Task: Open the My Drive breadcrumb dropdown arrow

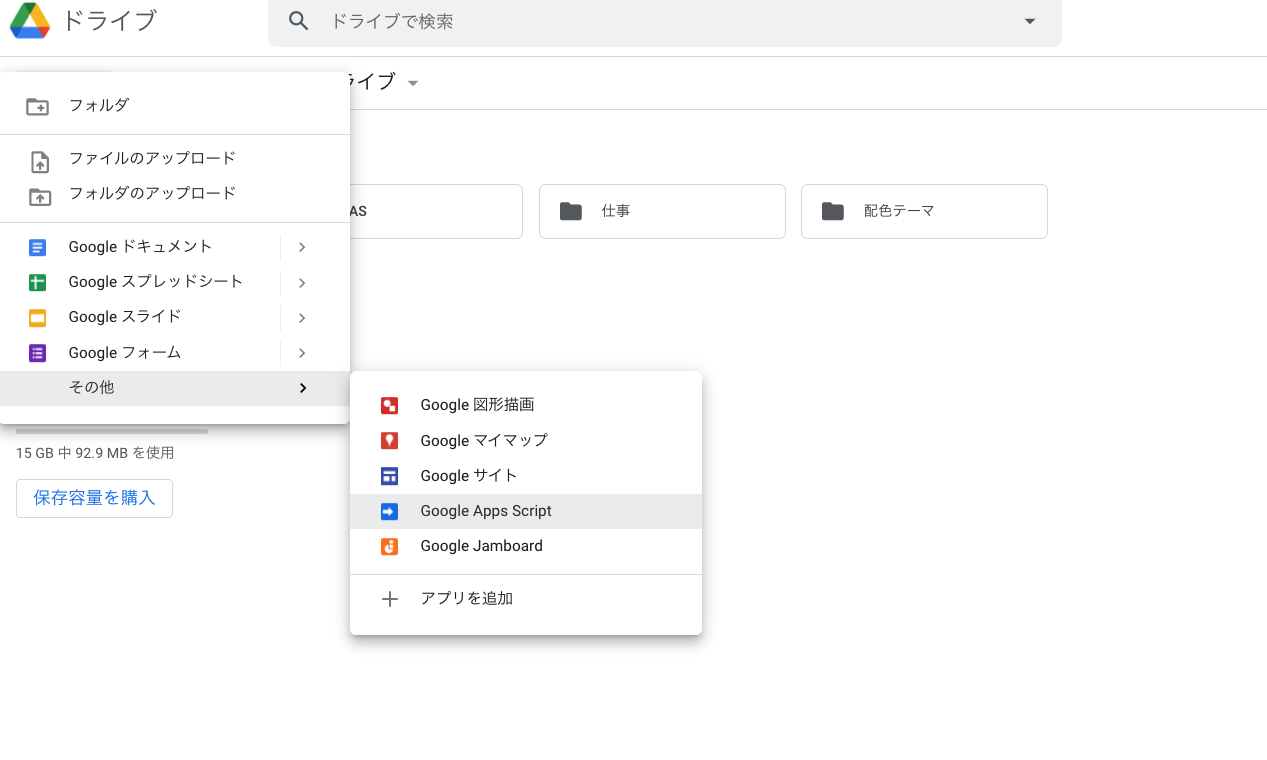Action: click(413, 82)
